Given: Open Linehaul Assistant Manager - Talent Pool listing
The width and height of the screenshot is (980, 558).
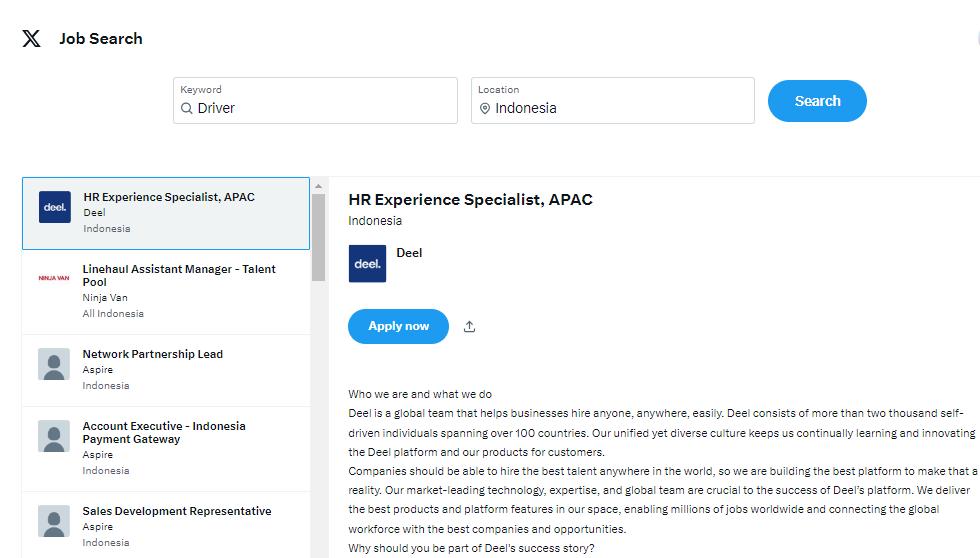Looking at the screenshot, I should 166,292.
